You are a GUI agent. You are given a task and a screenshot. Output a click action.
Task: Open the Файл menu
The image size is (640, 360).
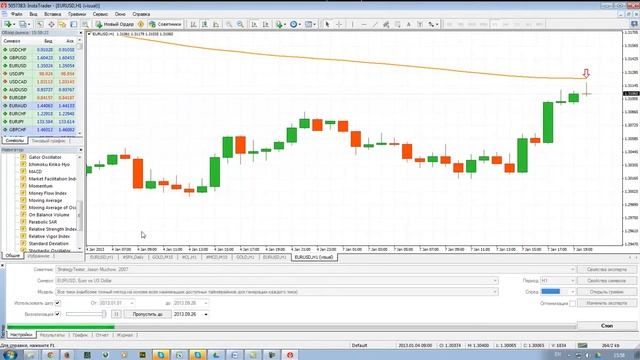click(16, 14)
